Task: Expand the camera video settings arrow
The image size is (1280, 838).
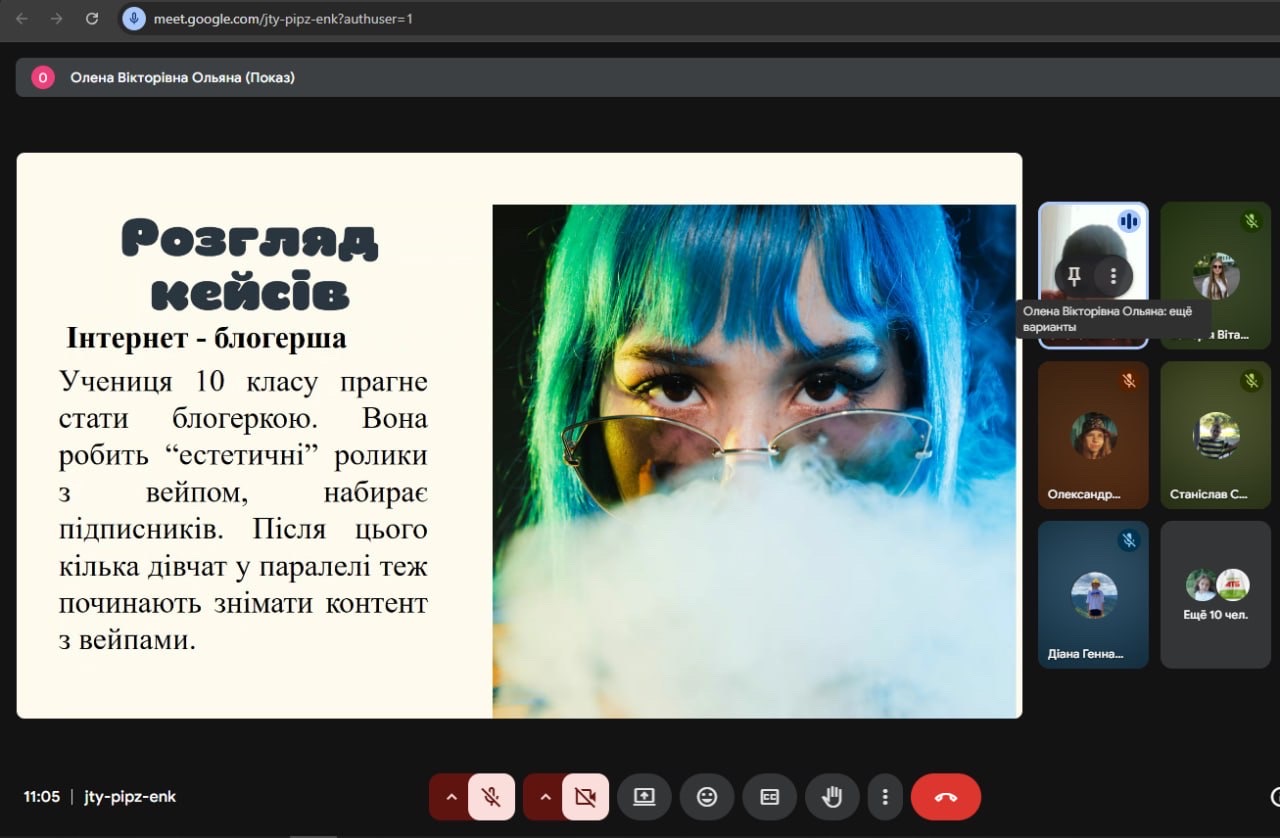Action: (x=545, y=797)
